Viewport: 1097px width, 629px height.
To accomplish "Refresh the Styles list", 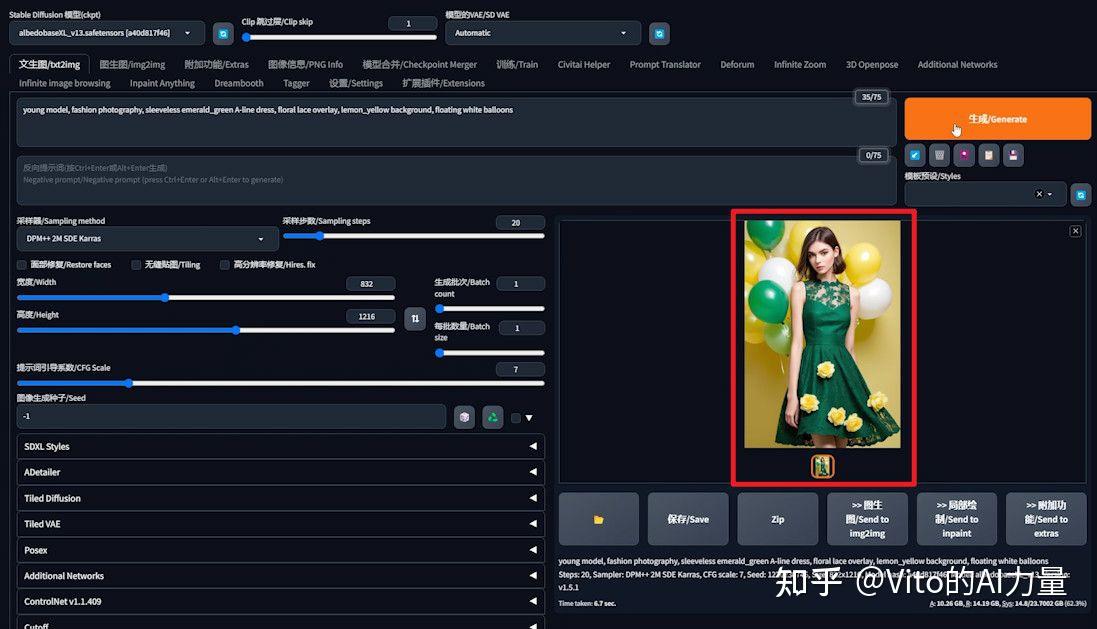I will point(1081,195).
